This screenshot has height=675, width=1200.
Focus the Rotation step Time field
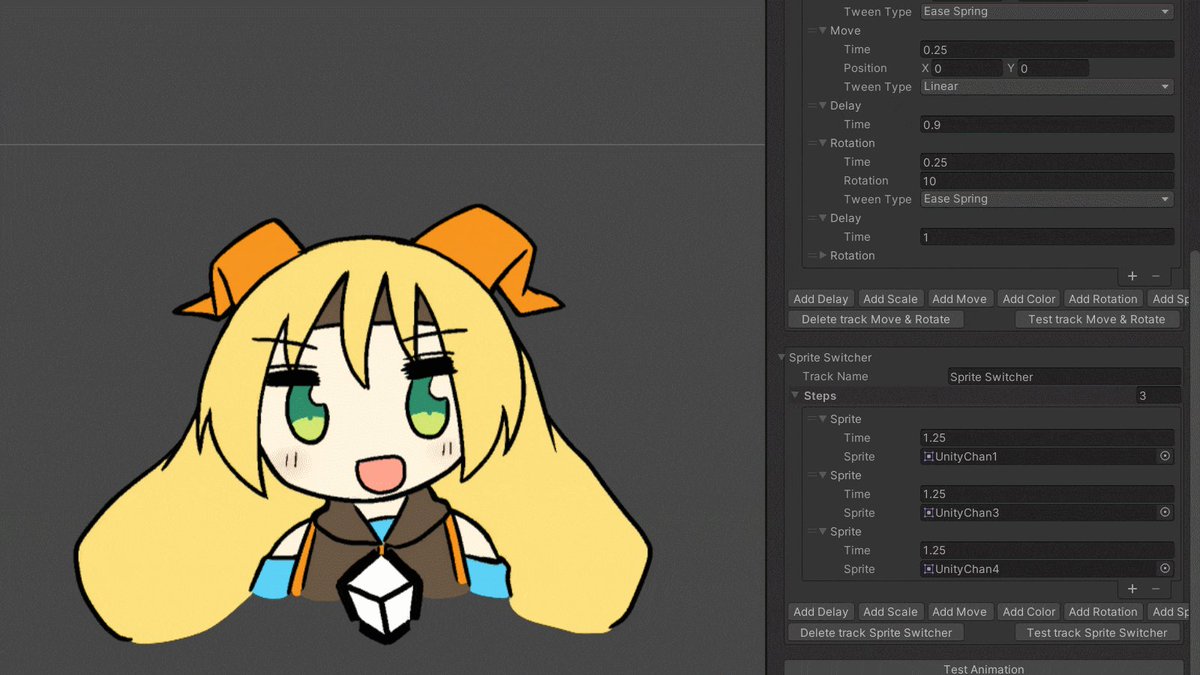point(1047,162)
